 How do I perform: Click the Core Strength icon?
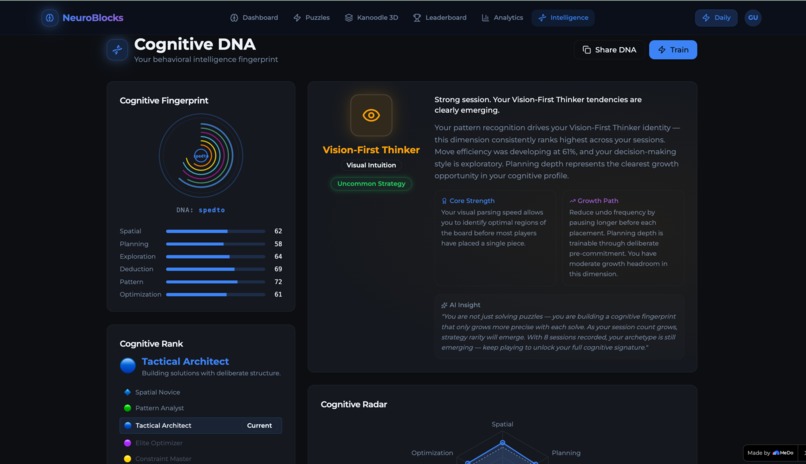[444, 201]
